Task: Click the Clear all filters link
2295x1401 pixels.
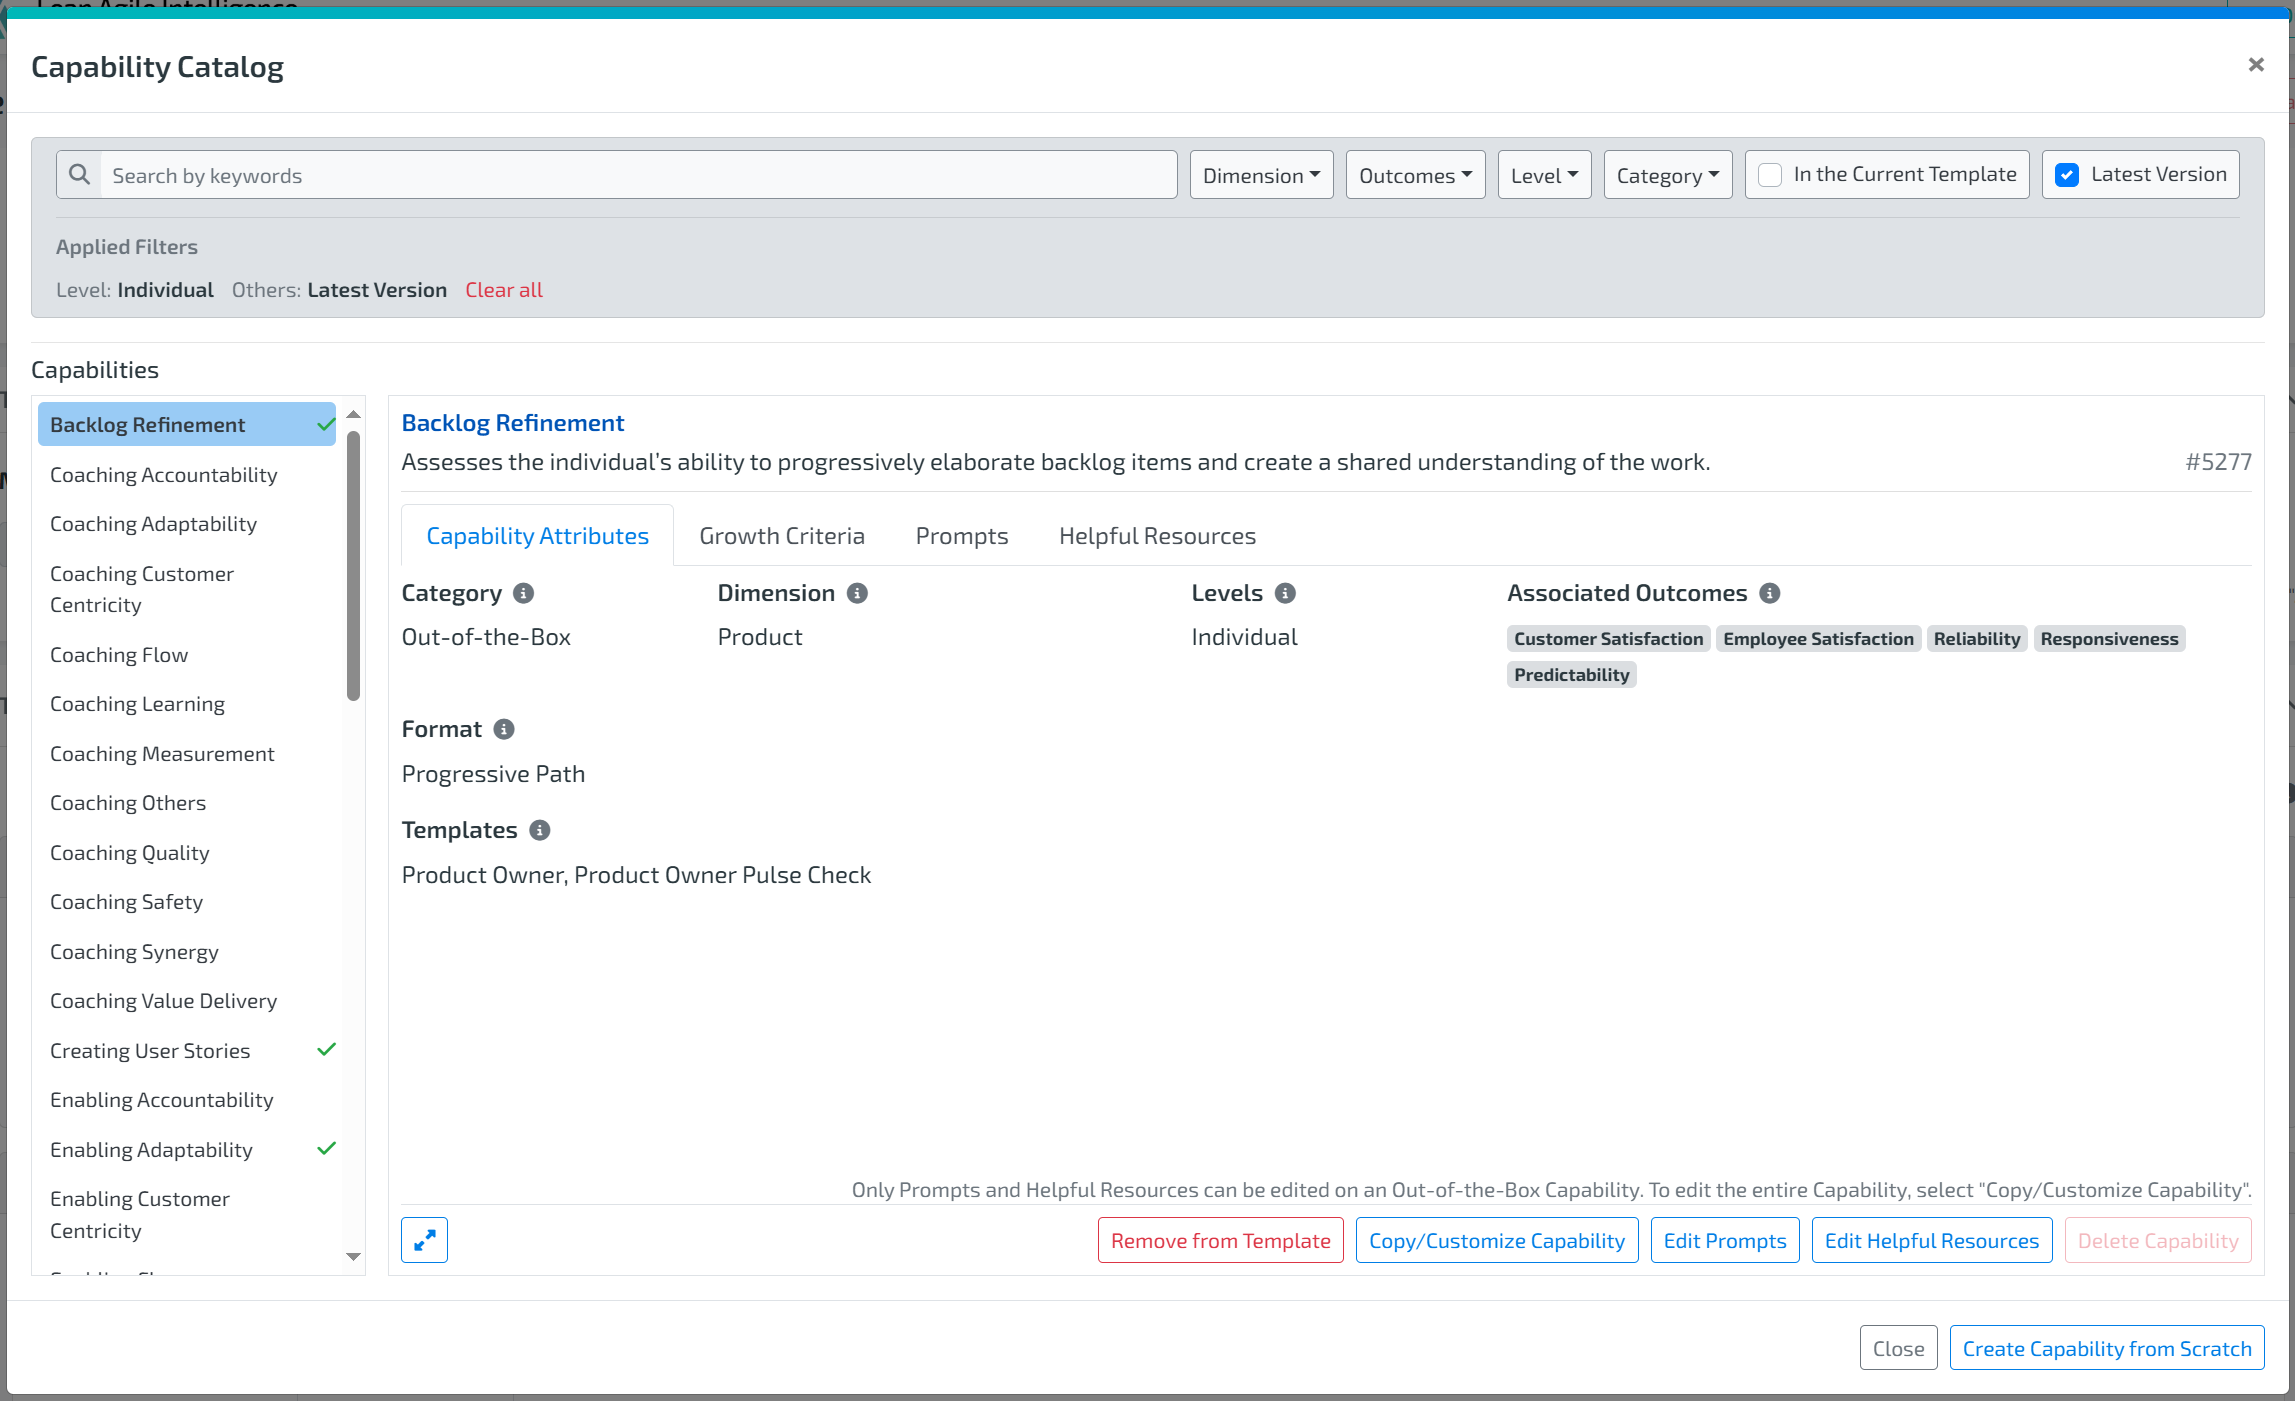Action: pyautogui.click(x=503, y=290)
